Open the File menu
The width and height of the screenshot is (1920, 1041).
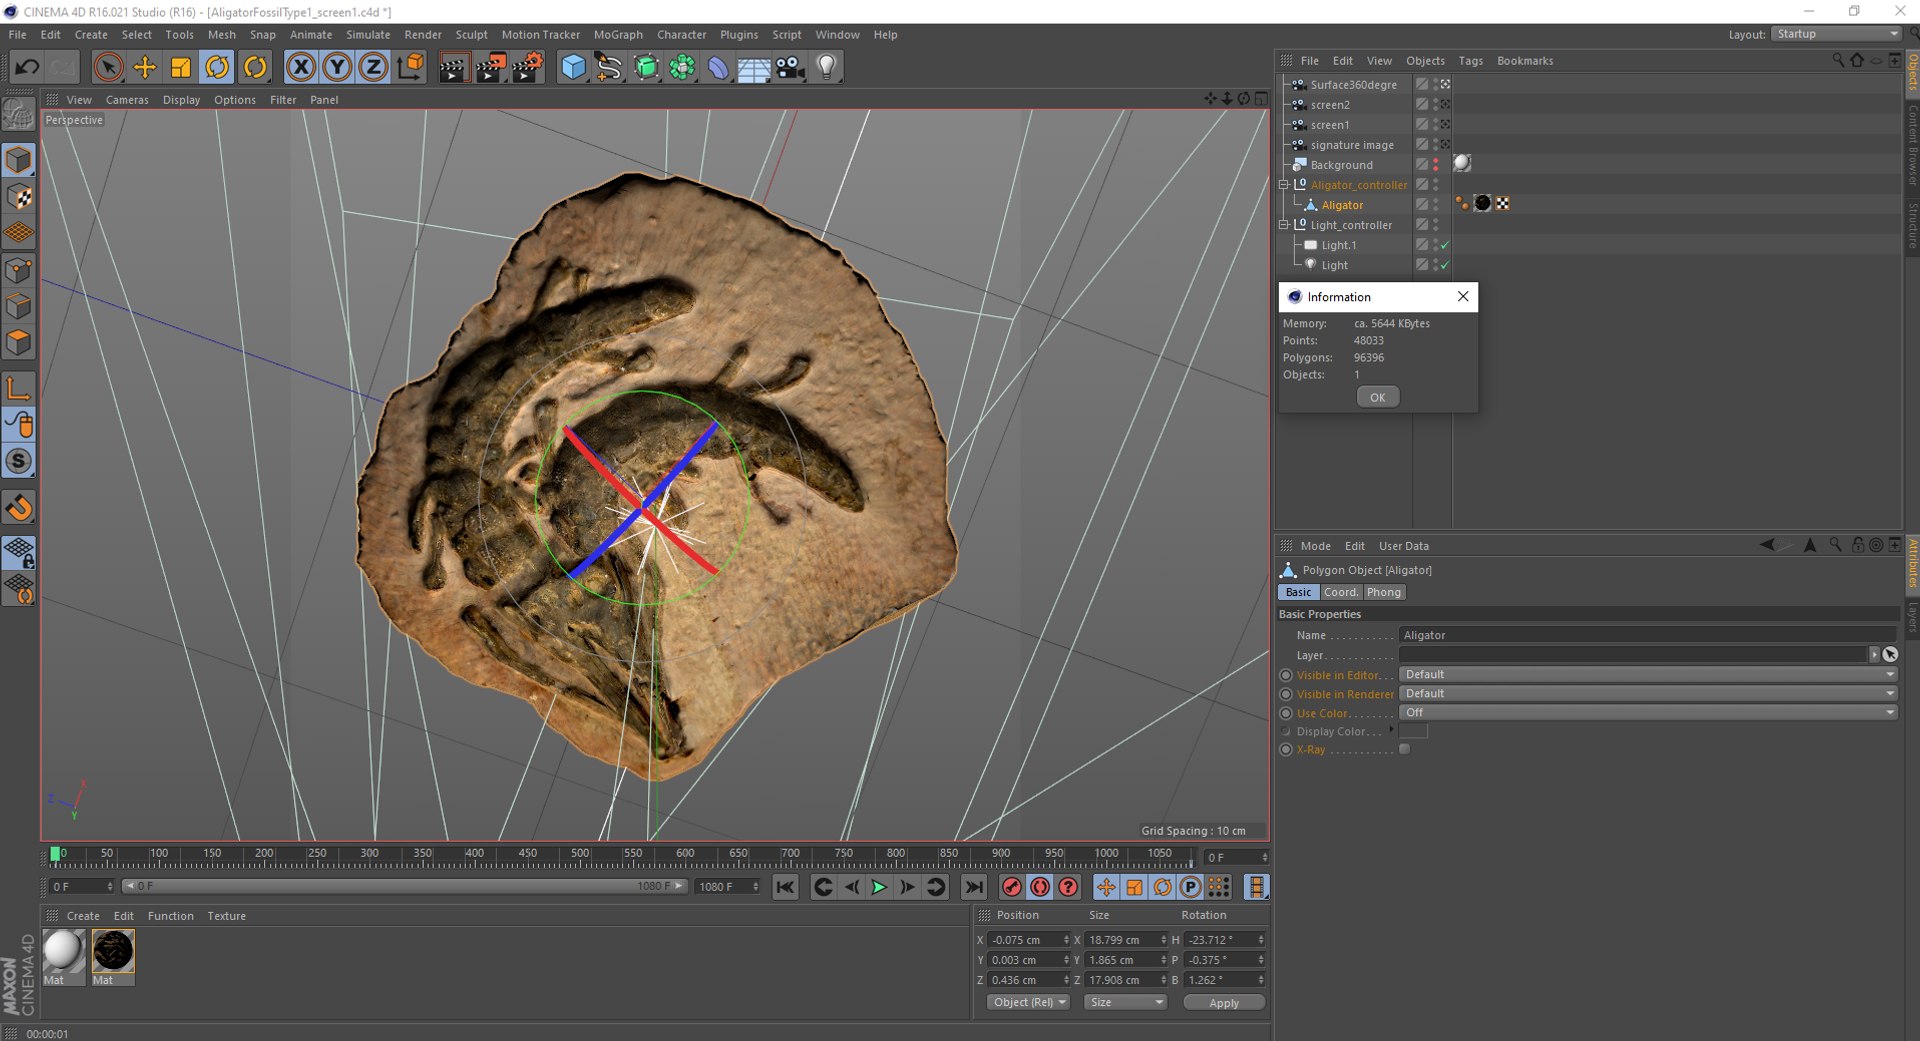[x=18, y=34]
